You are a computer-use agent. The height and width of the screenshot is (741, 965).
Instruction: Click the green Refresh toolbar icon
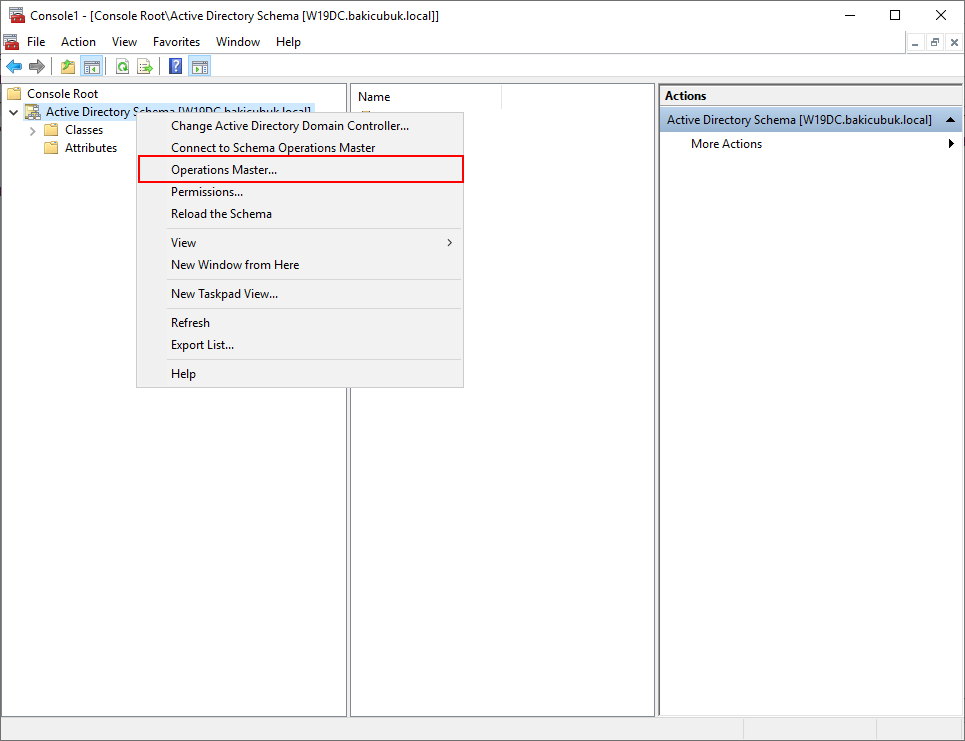click(122, 66)
